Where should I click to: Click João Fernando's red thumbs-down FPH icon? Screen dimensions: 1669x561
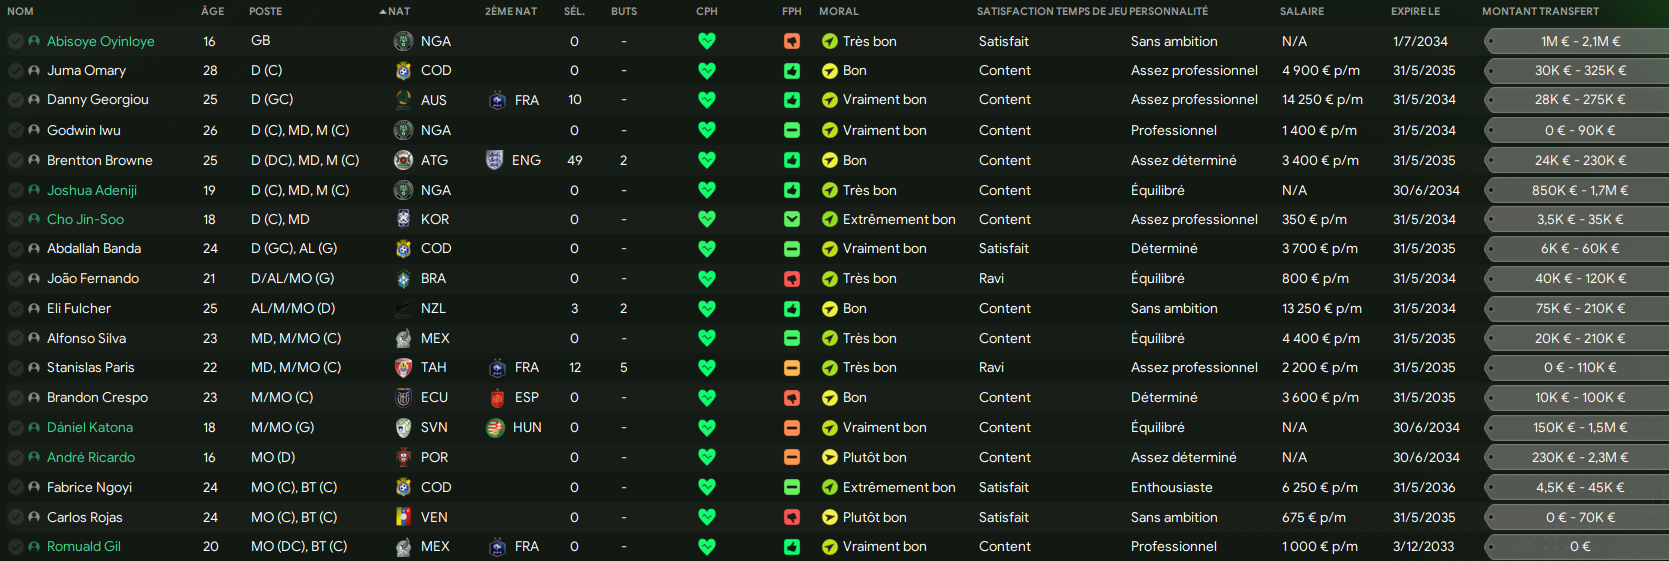click(792, 279)
